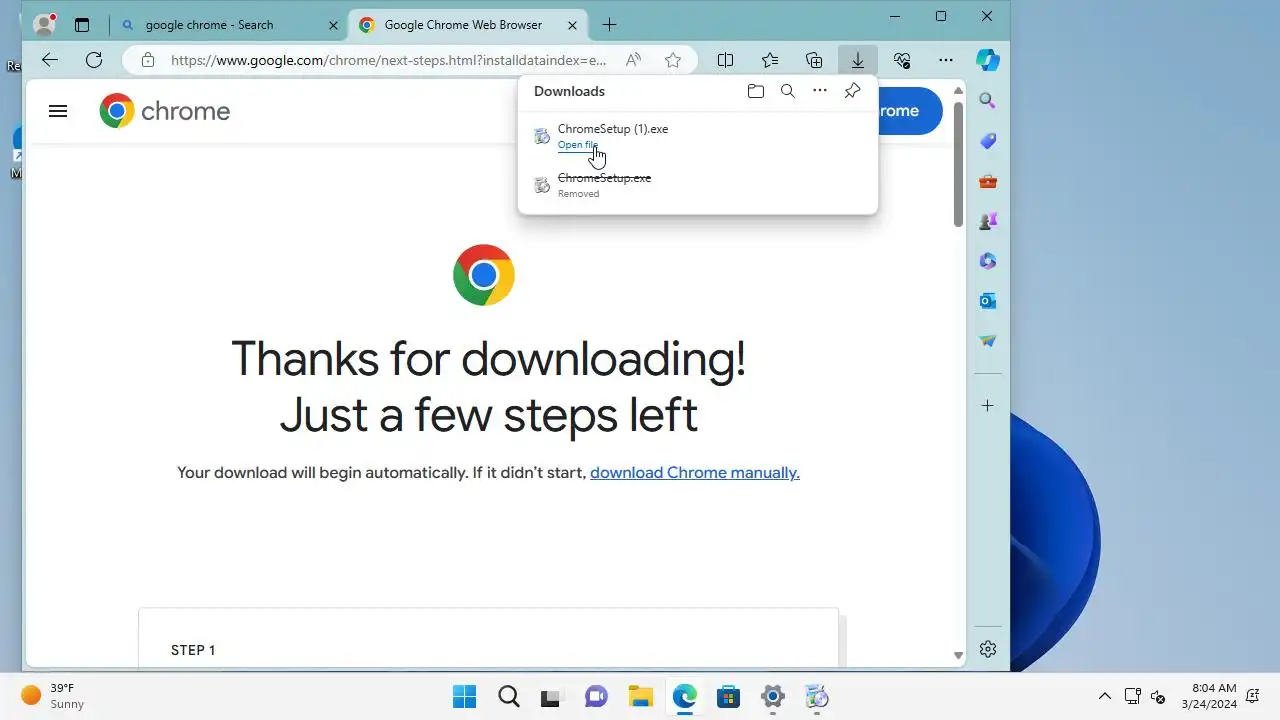
Task: Open Games chess icon in sidebar
Action: tap(988, 221)
